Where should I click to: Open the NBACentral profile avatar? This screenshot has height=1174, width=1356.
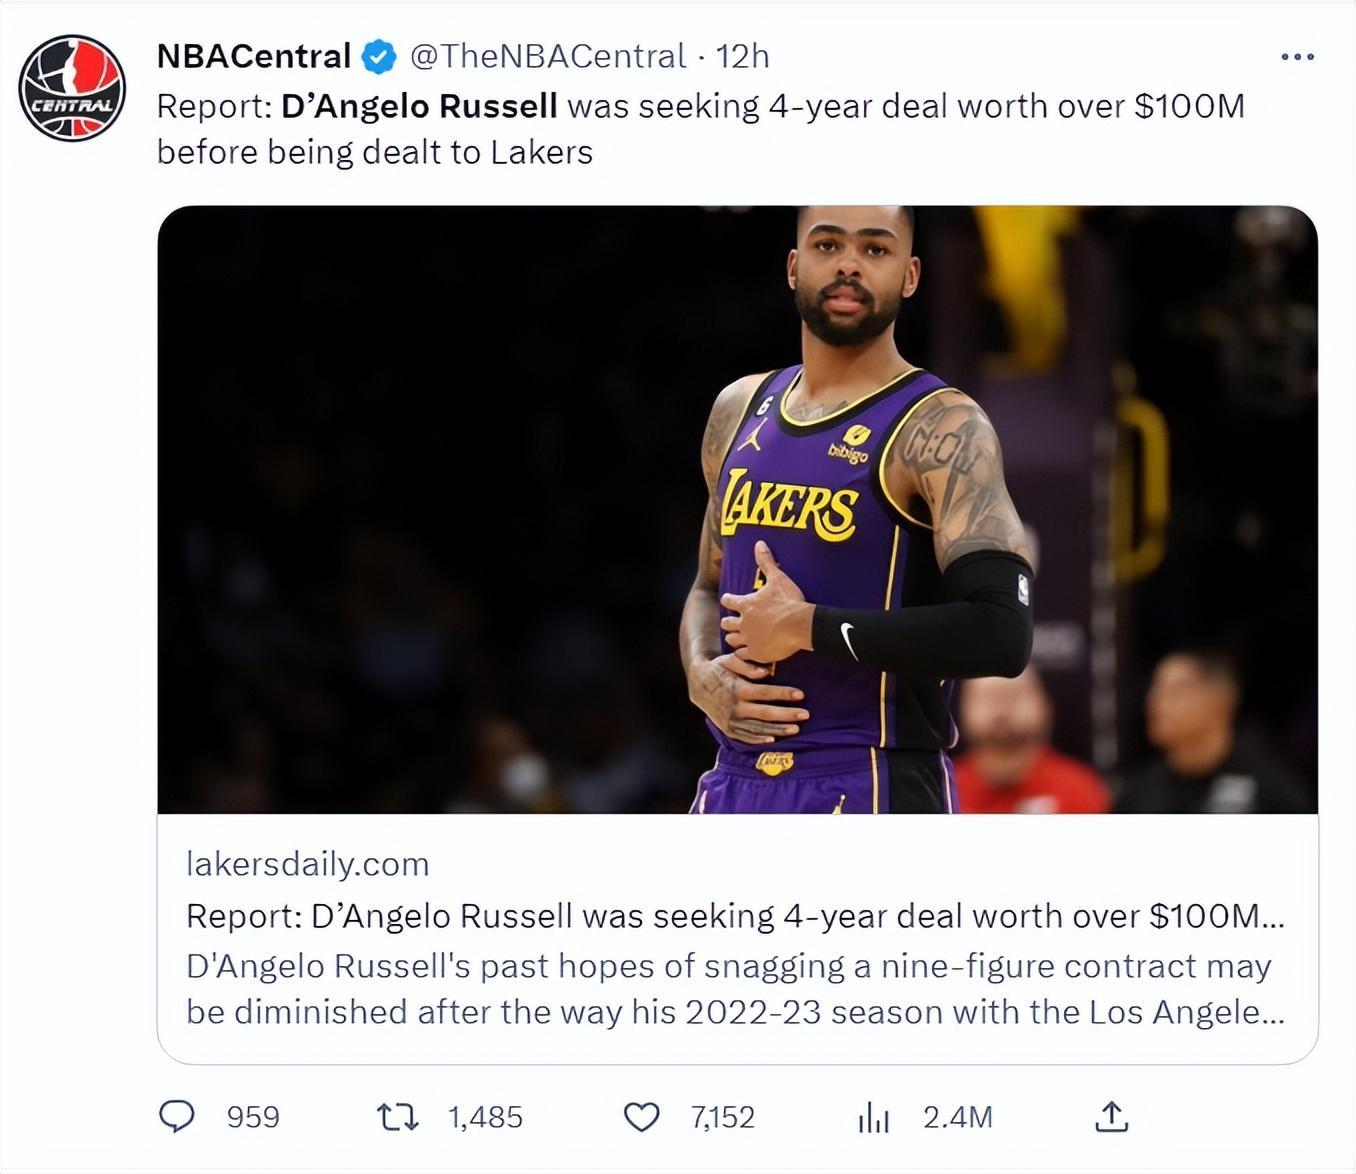tap(72, 88)
